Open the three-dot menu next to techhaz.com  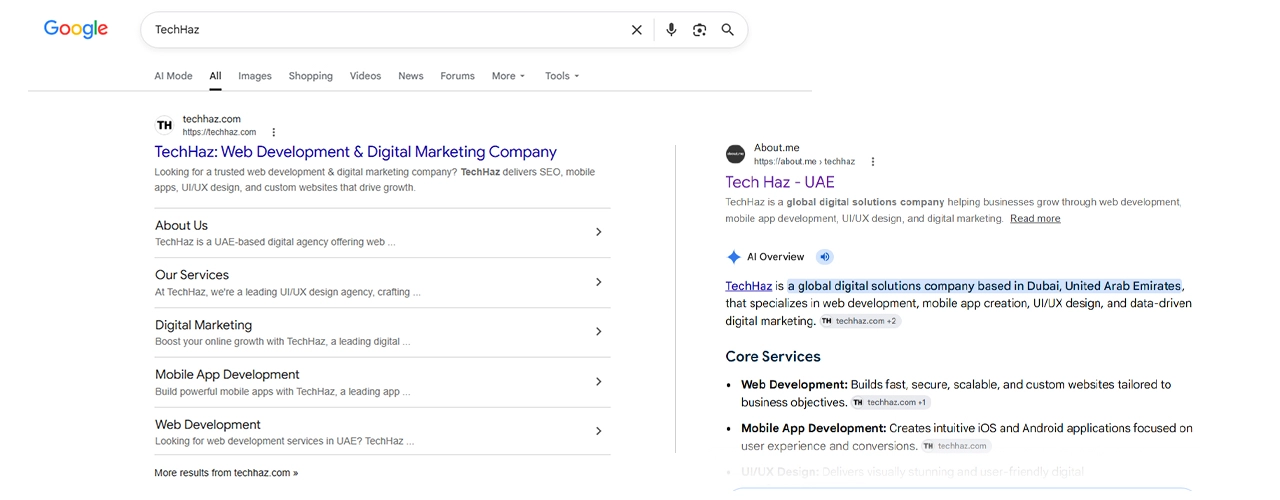click(x=274, y=132)
